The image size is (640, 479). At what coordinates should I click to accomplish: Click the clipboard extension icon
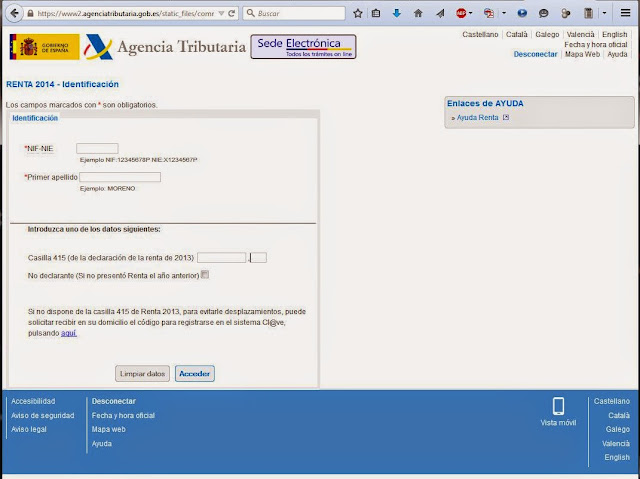588,13
